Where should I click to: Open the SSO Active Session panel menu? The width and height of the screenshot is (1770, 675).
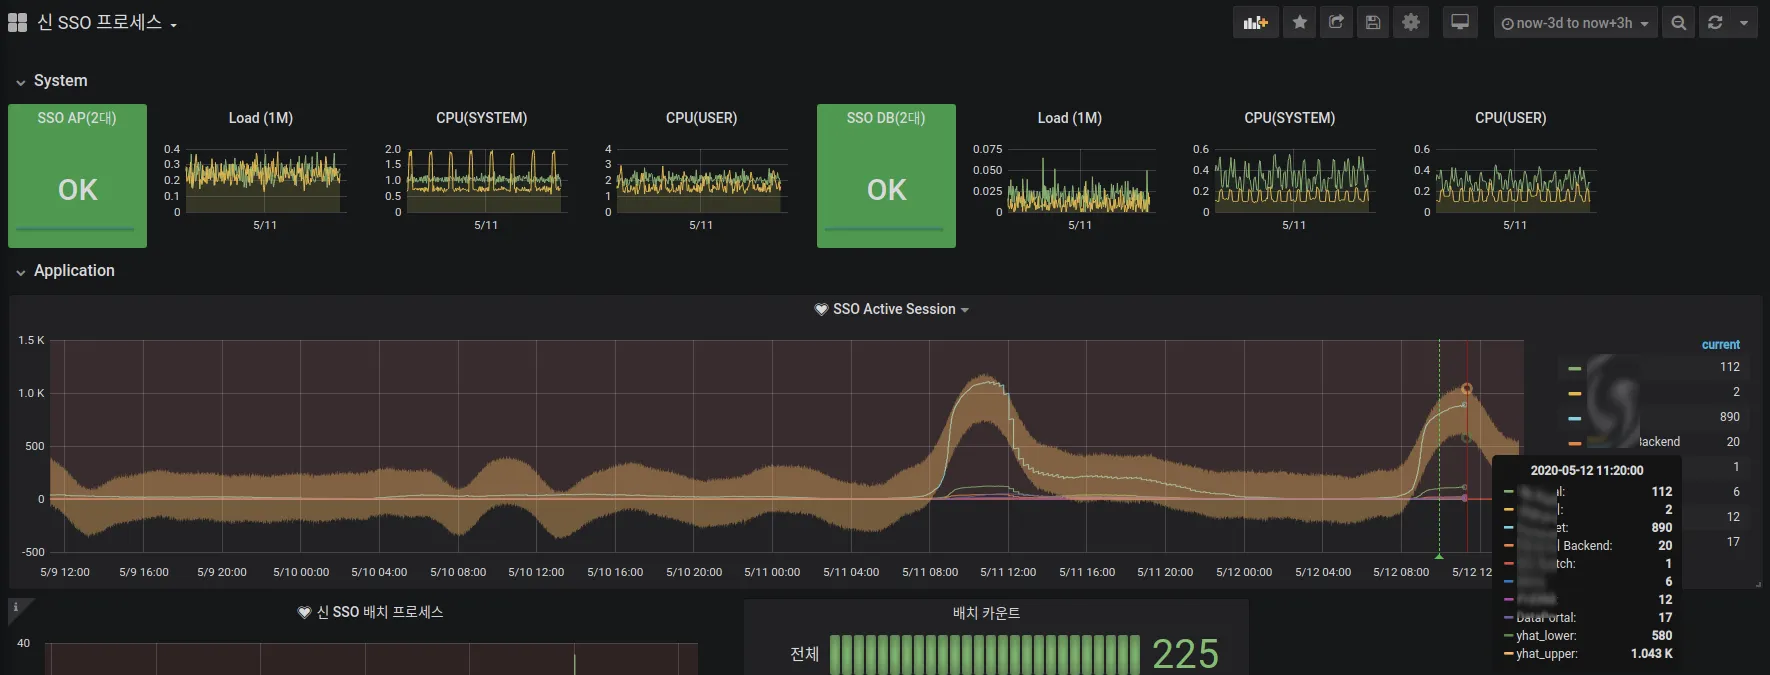892,309
